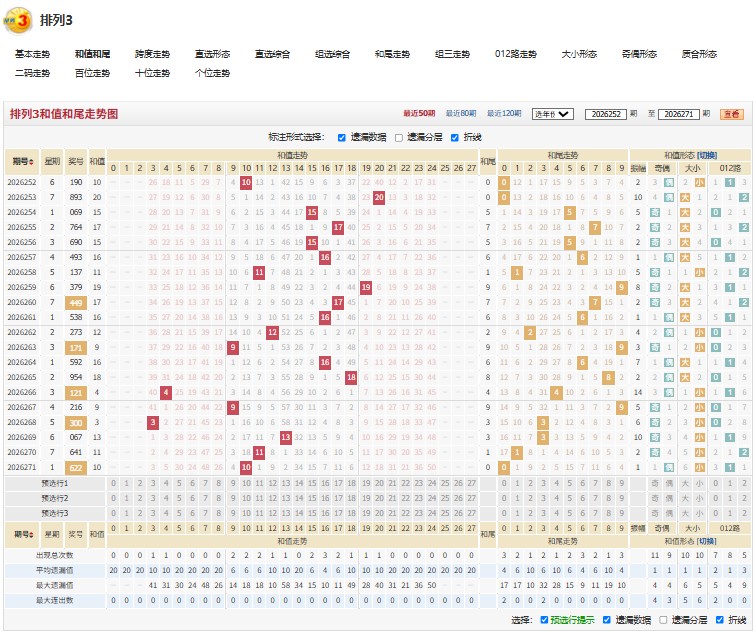Screen dimensions: 755x635
Task: Toggle the top 遗漏数据 checkbox
Action: (342, 138)
